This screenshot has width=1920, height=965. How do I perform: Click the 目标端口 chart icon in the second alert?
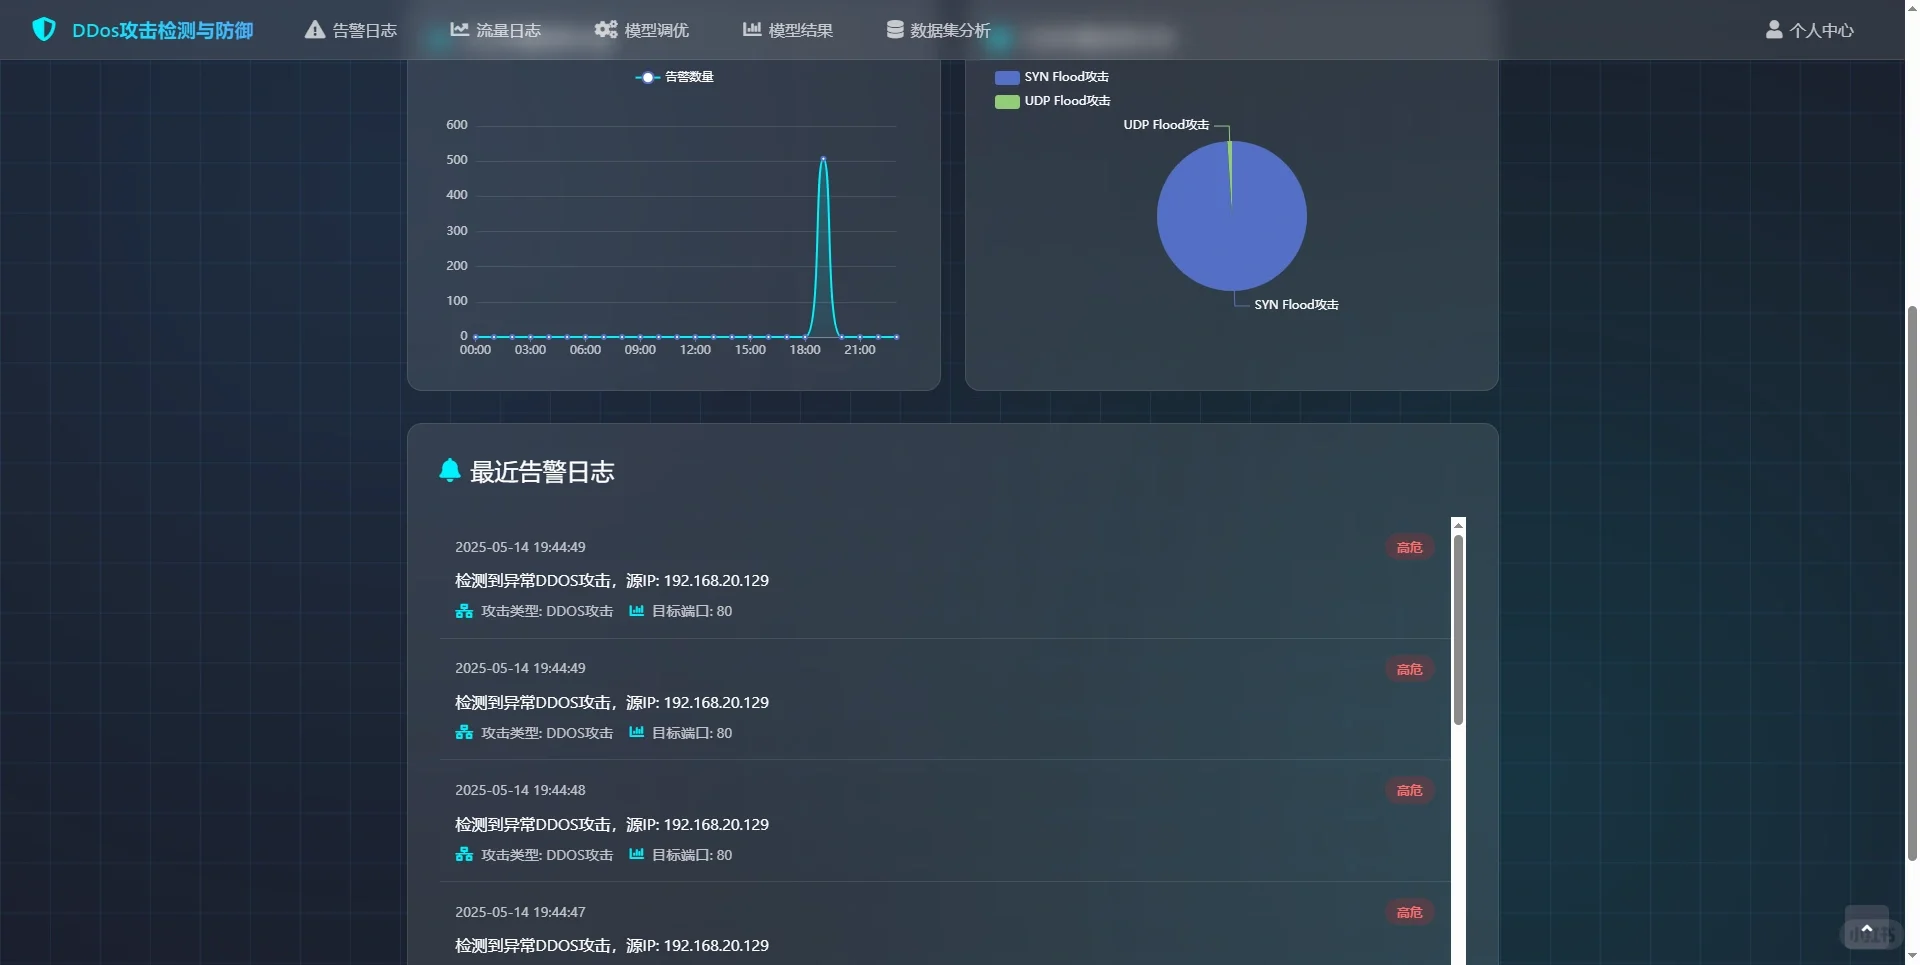tap(637, 733)
